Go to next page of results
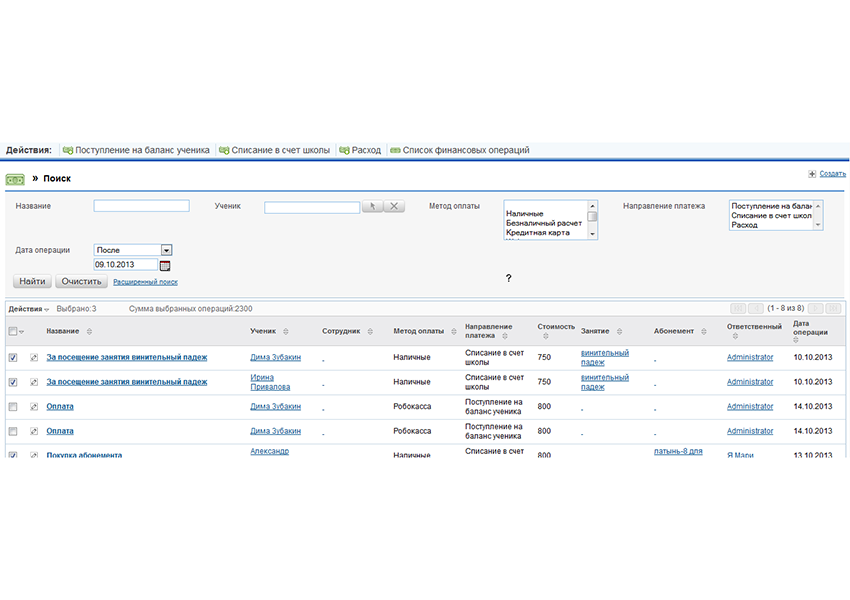The height and width of the screenshot is (600, 850). [815, 308]
